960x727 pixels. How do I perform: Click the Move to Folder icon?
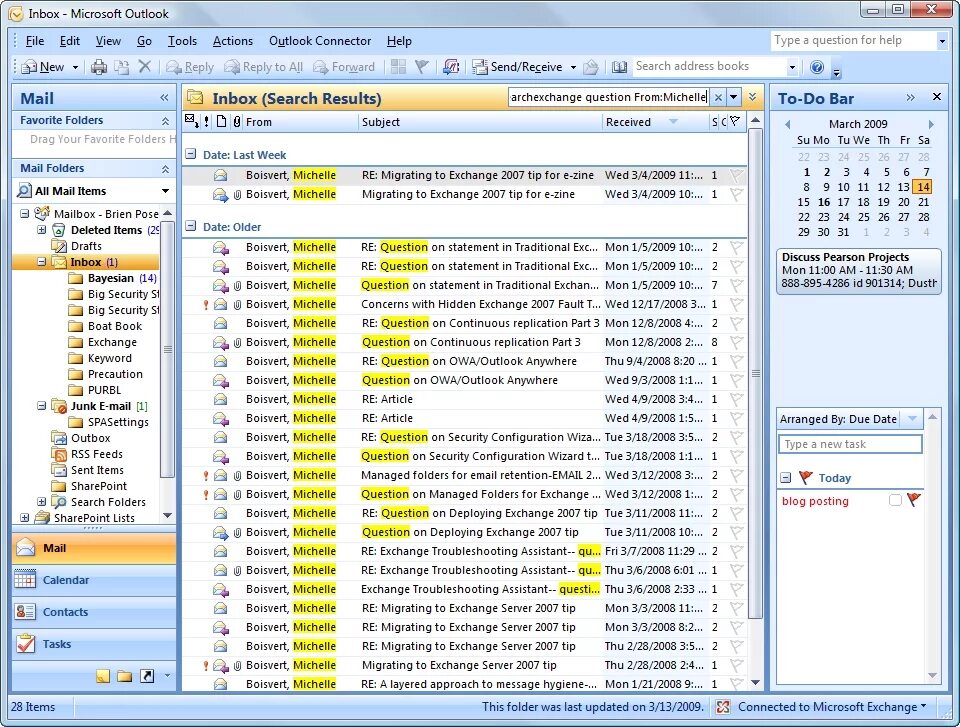[x=121, y=67]
